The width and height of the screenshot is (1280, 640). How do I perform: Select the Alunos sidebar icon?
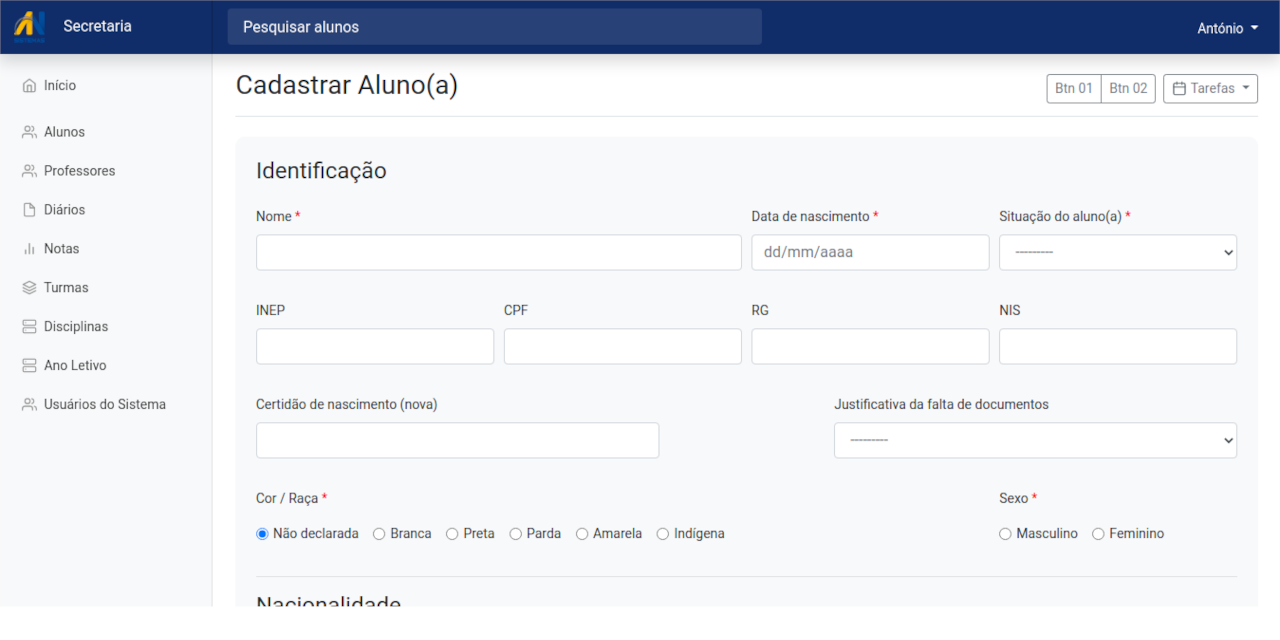pos(29,131)
